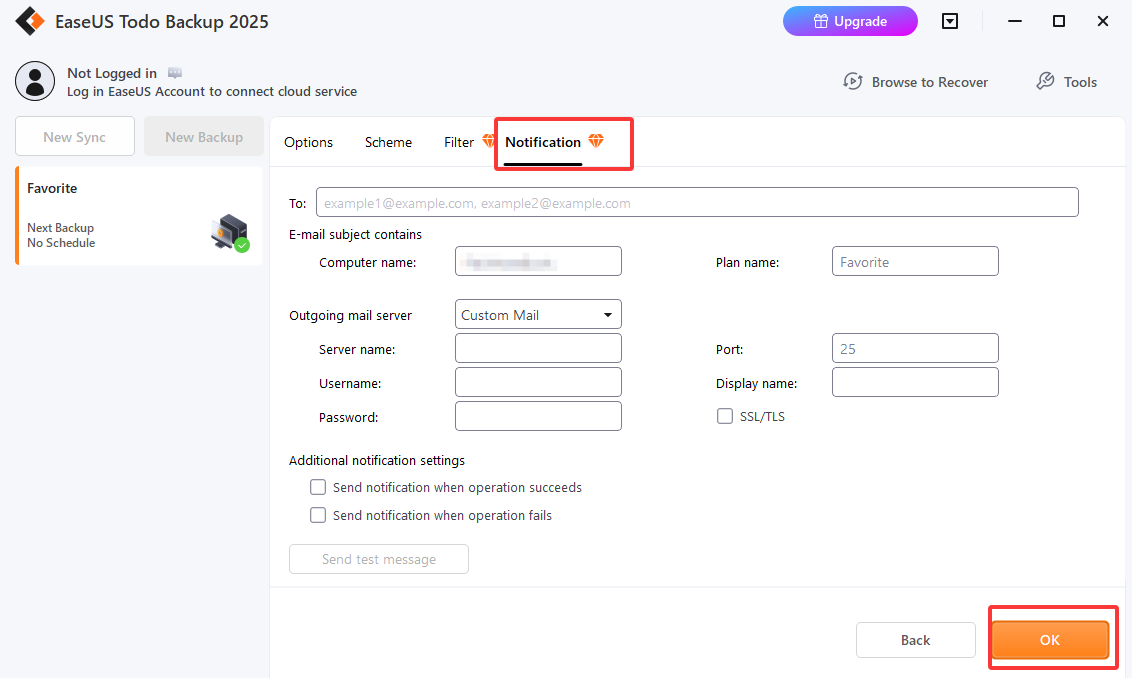Open the title bar dropdown menu icon

click(x=950, y=21)
